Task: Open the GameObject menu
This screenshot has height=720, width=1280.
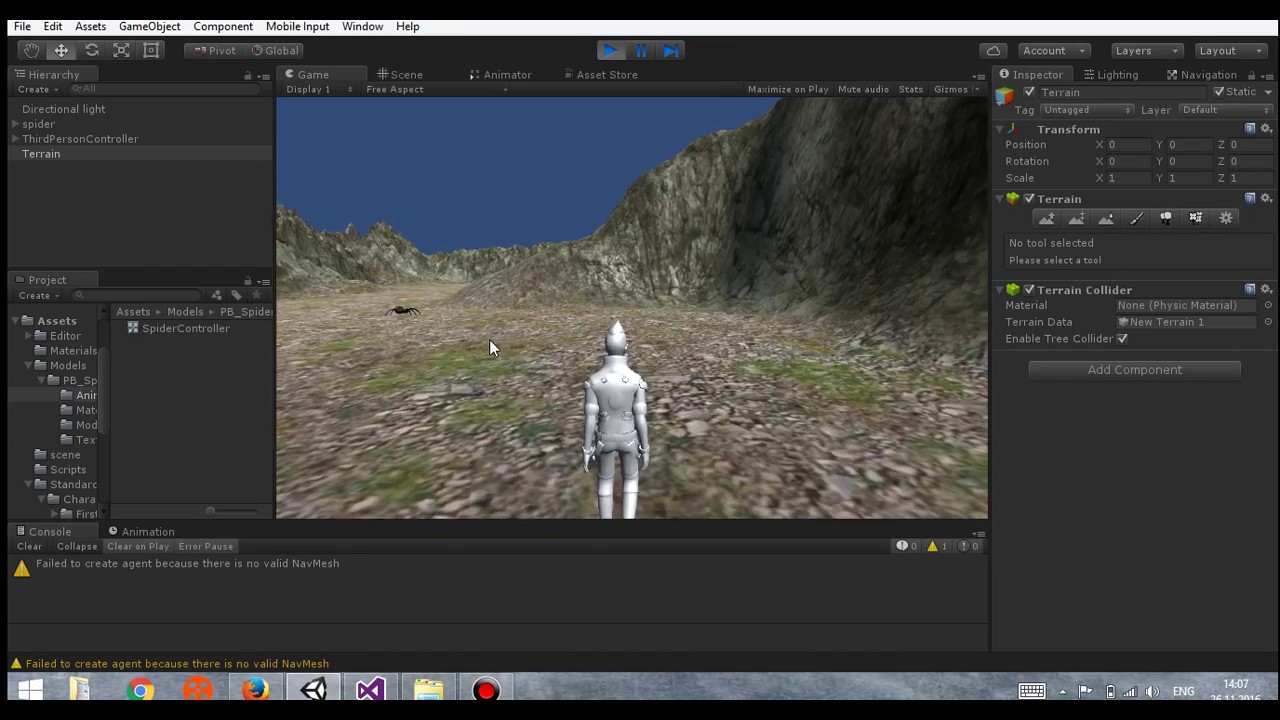Action: tap(149, 26)
